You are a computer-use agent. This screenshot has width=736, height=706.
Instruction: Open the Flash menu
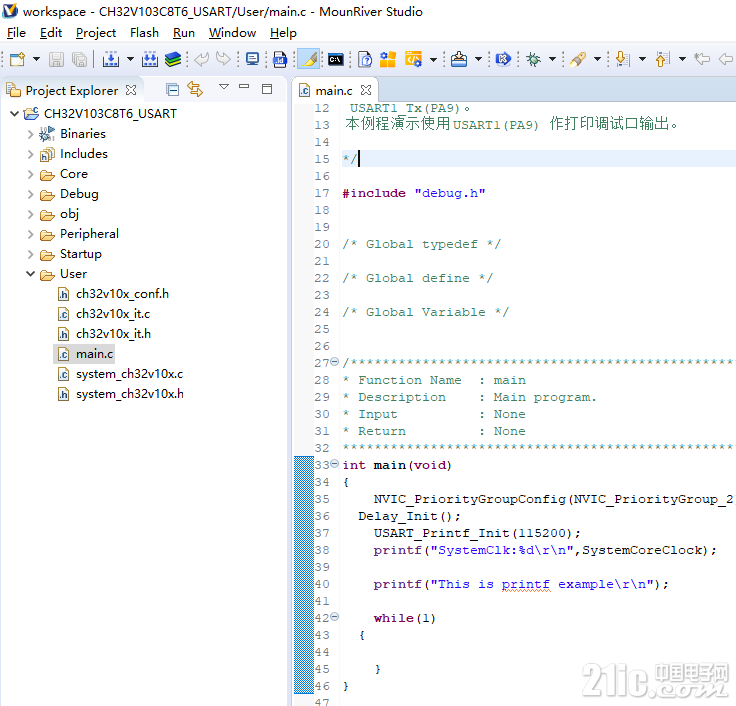point(144,33)
